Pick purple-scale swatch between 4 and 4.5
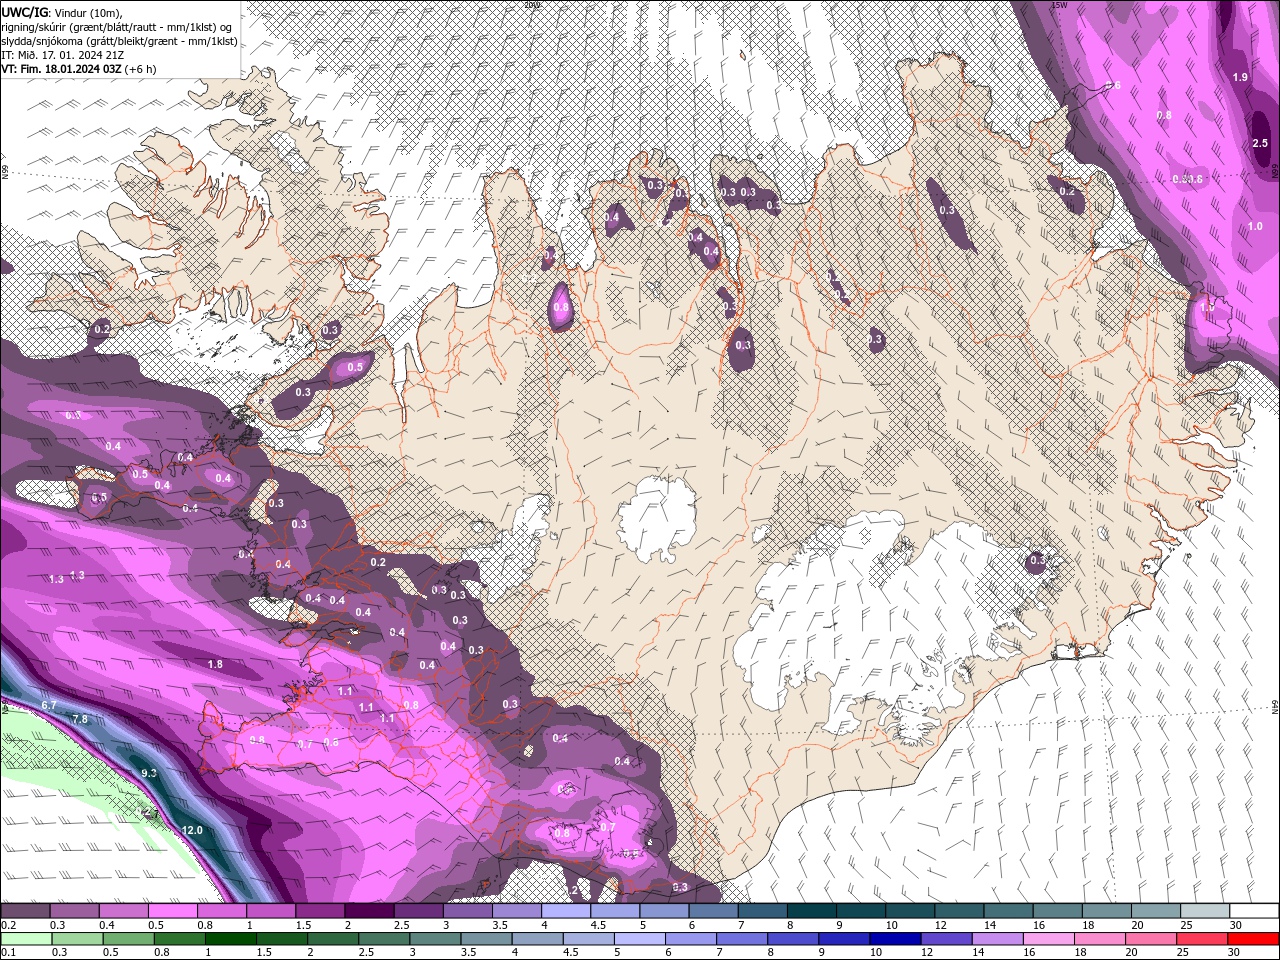 [566, 911]
